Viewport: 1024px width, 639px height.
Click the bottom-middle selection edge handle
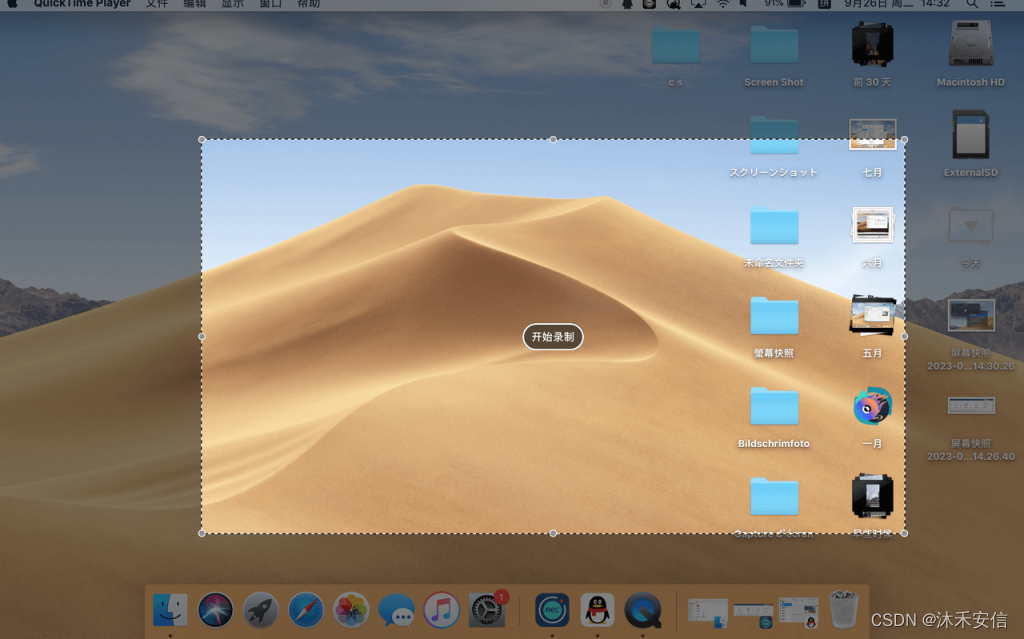click(553, 533)
